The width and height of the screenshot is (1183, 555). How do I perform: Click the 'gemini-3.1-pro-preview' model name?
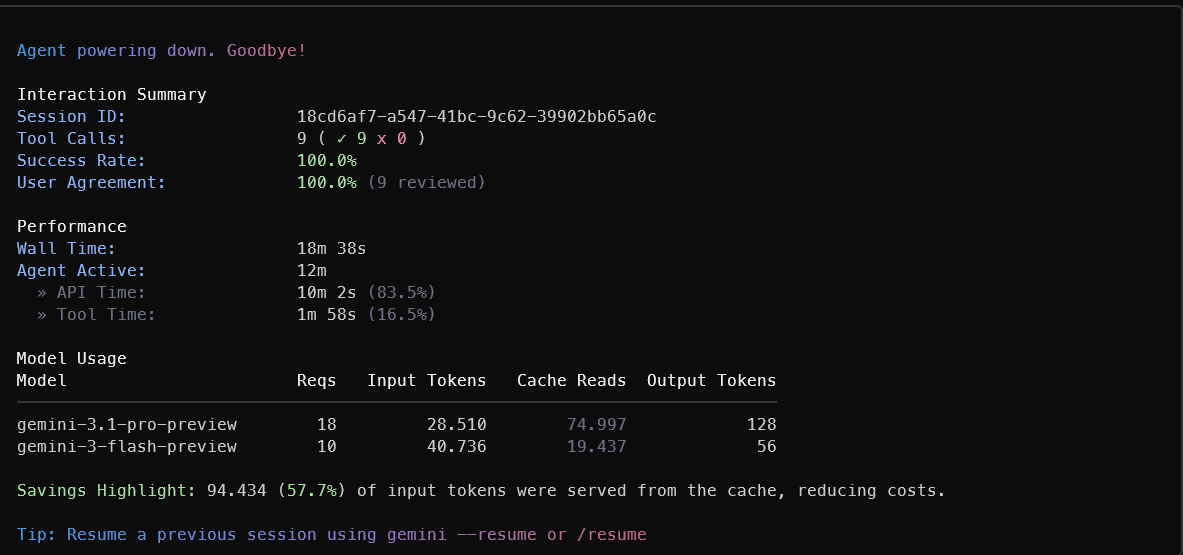tap(127, 425)
